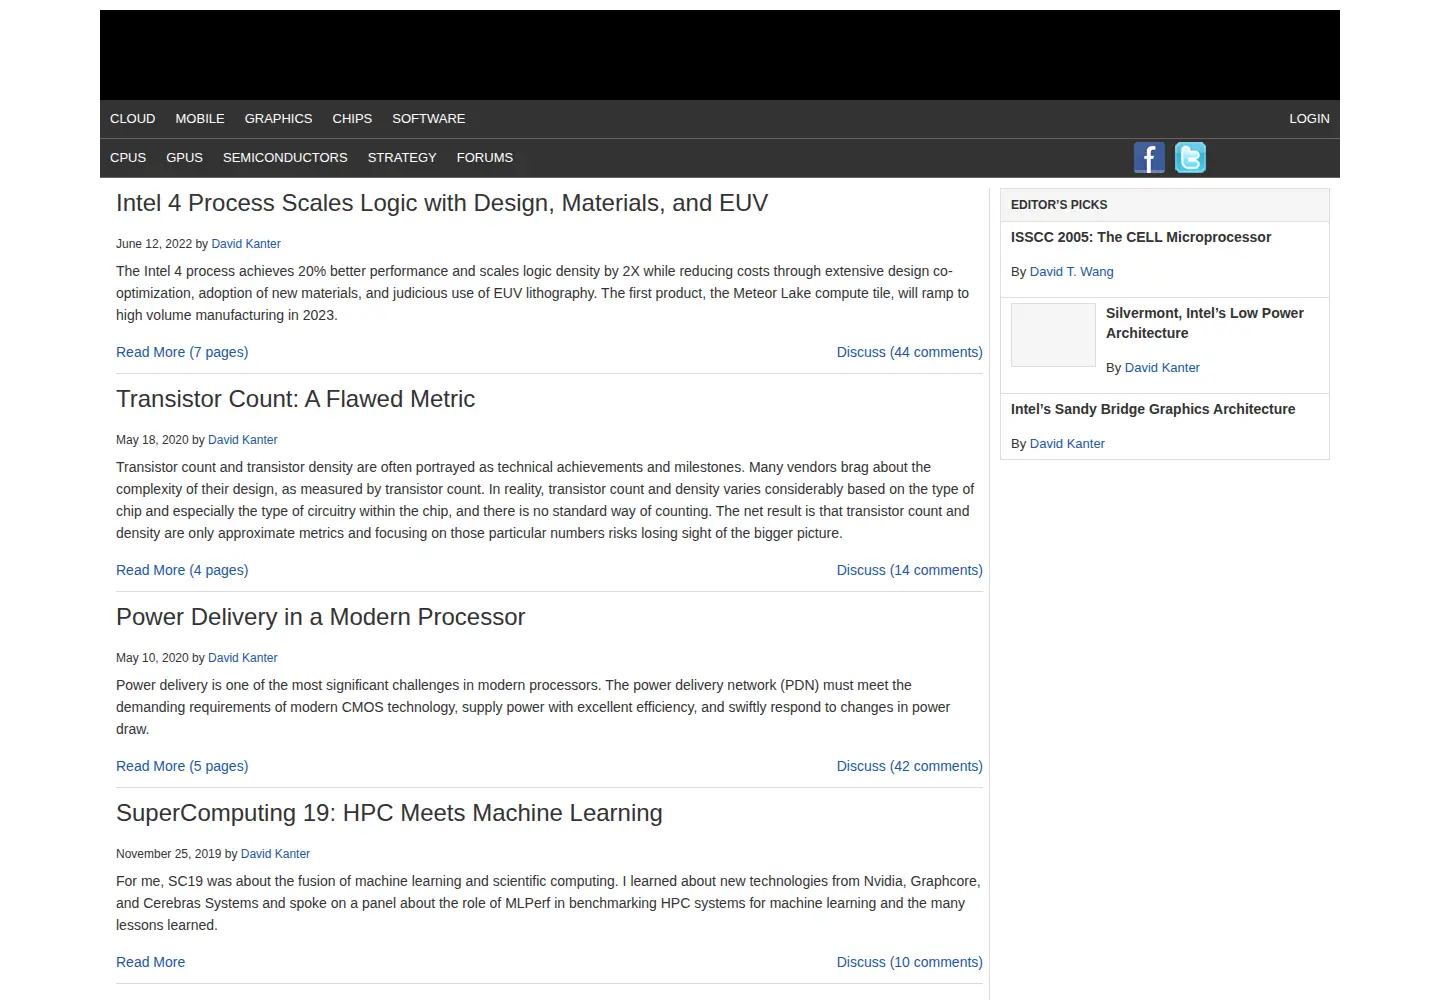1440x1000 pixels.
Task: Click David Kanter on the May 10, 2020 article
Action: click(x=243, y=658)
